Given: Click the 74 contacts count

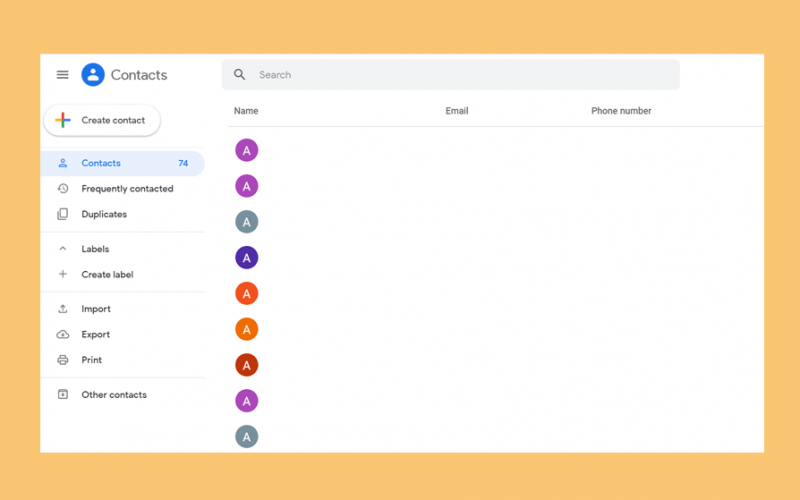Looking at the screenshot, I should (x=183, y=163).
